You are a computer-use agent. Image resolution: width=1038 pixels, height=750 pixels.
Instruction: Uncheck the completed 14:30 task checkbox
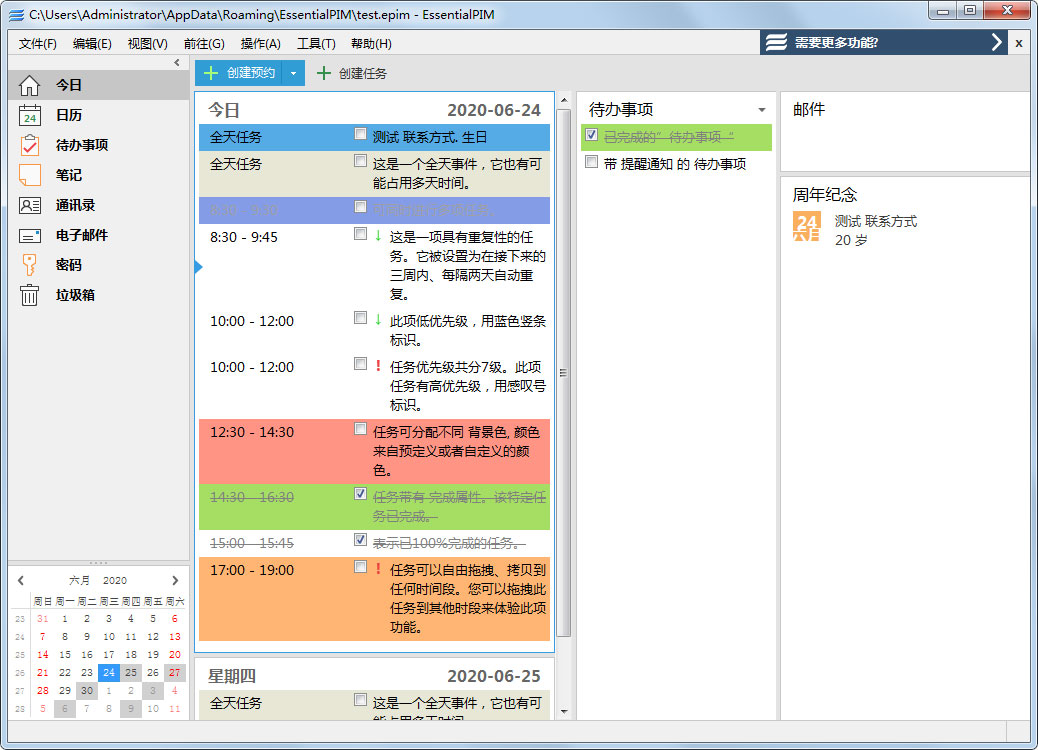click(x=361, y=495)
